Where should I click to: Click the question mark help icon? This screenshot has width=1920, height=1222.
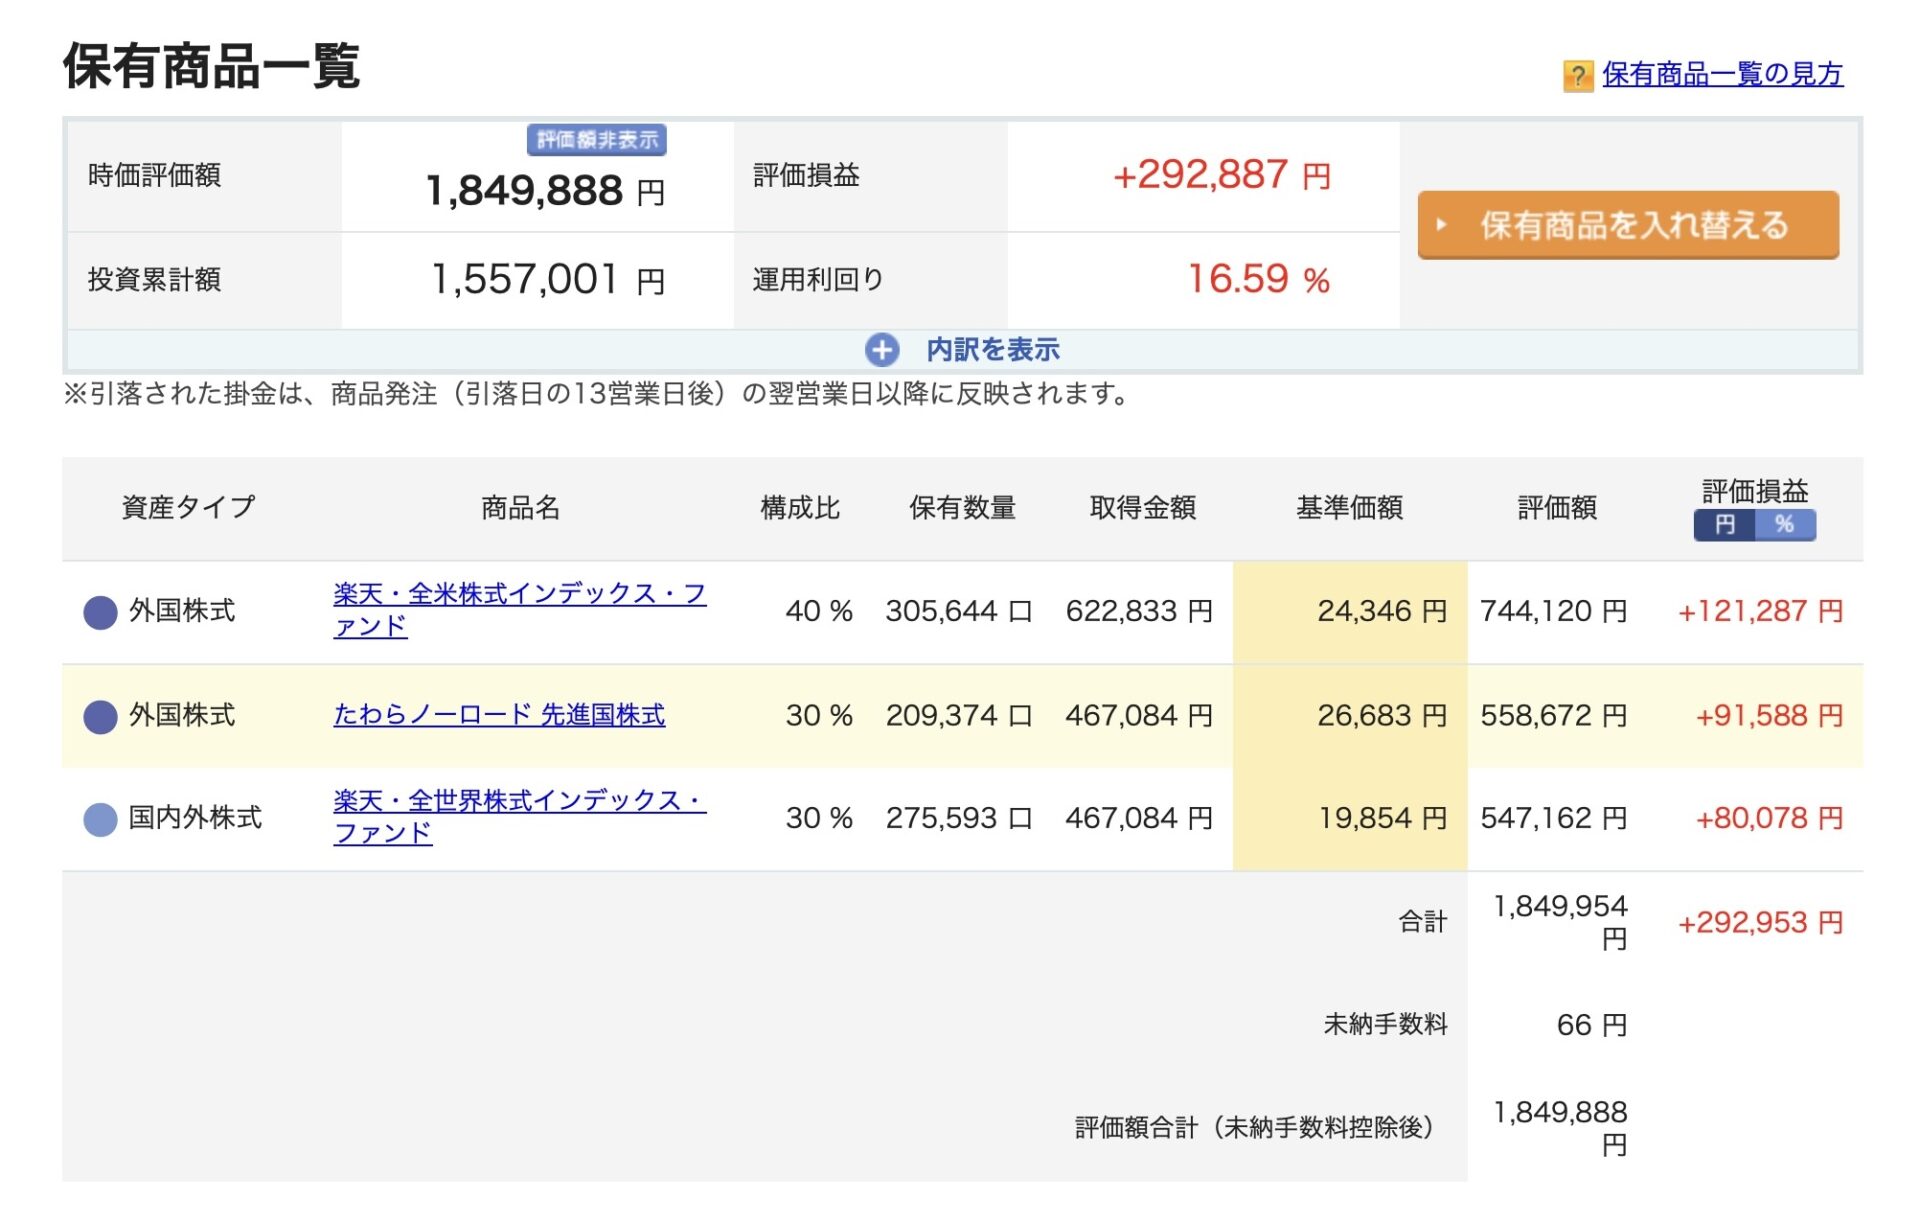pyautogui.click(x=1577, y=75)
